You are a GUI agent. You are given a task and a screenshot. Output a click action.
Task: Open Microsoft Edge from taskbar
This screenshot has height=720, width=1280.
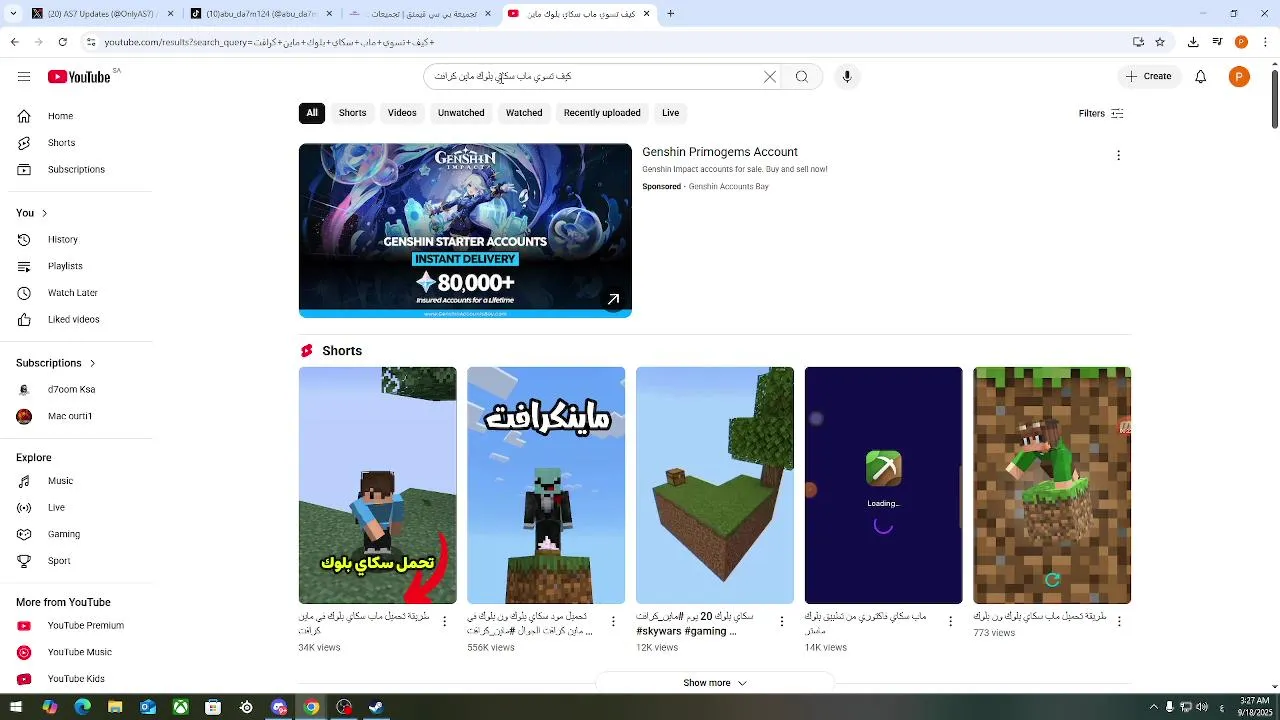[82, 707]
